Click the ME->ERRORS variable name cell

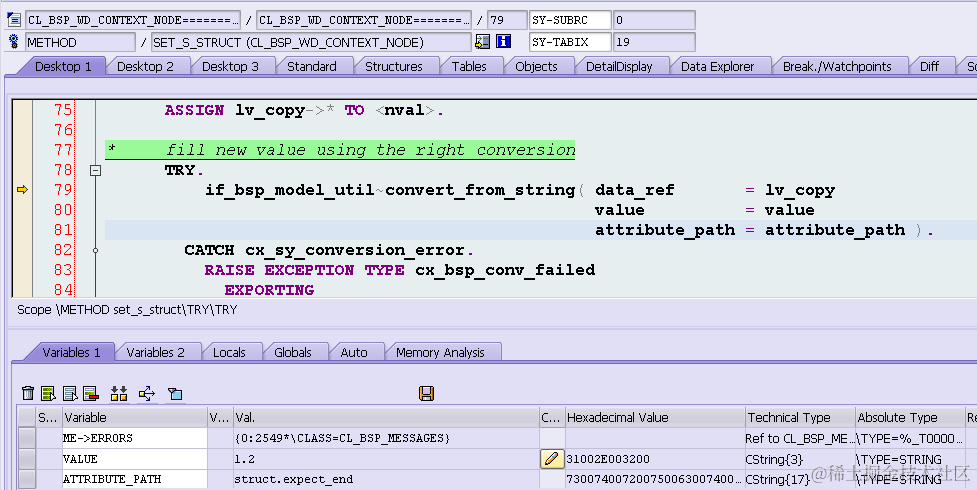click(134, 438)
